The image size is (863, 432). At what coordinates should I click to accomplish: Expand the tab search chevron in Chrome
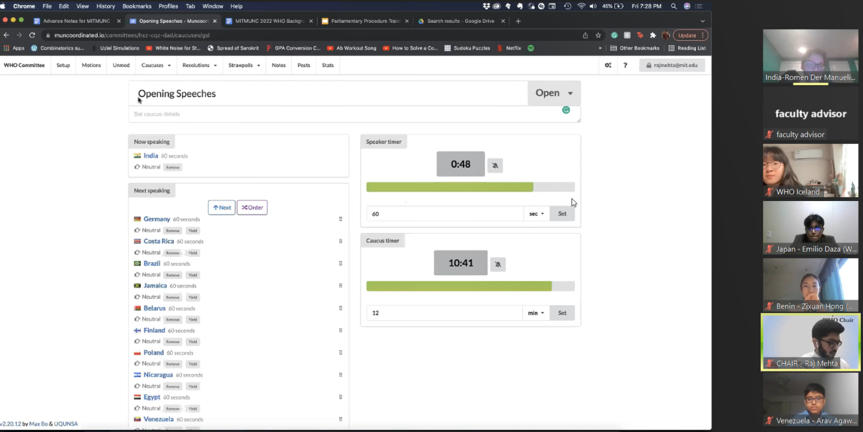702,21
